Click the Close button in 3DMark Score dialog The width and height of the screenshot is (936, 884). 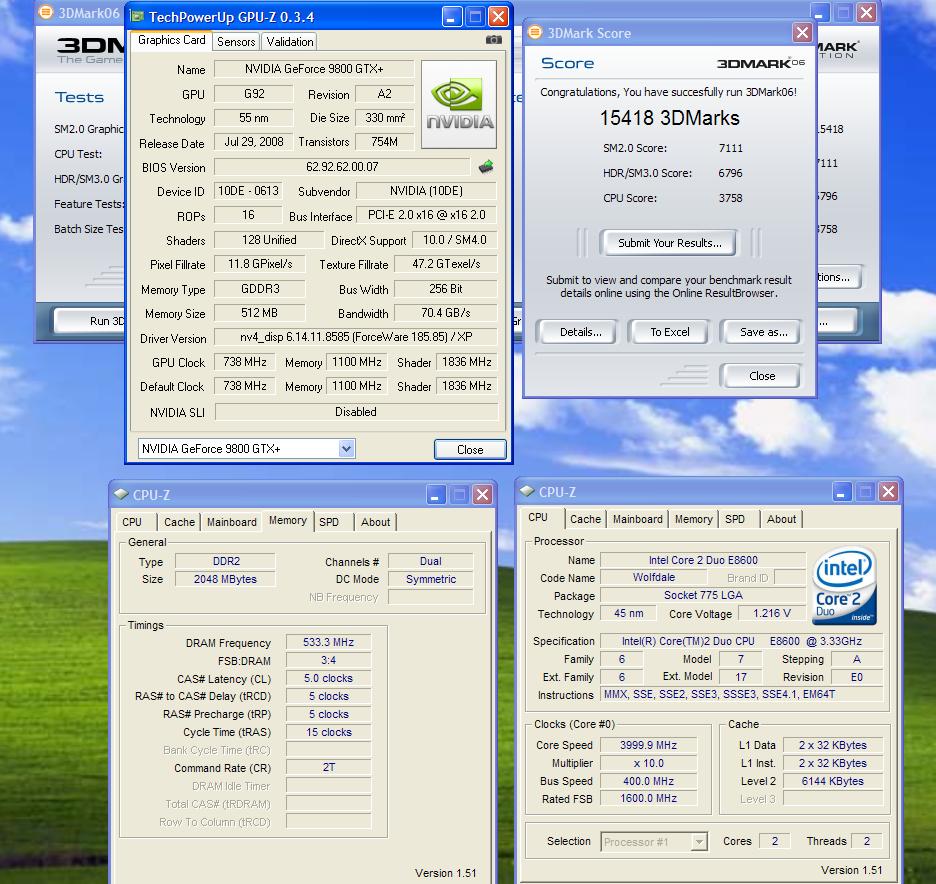click(x=760, y=376)
